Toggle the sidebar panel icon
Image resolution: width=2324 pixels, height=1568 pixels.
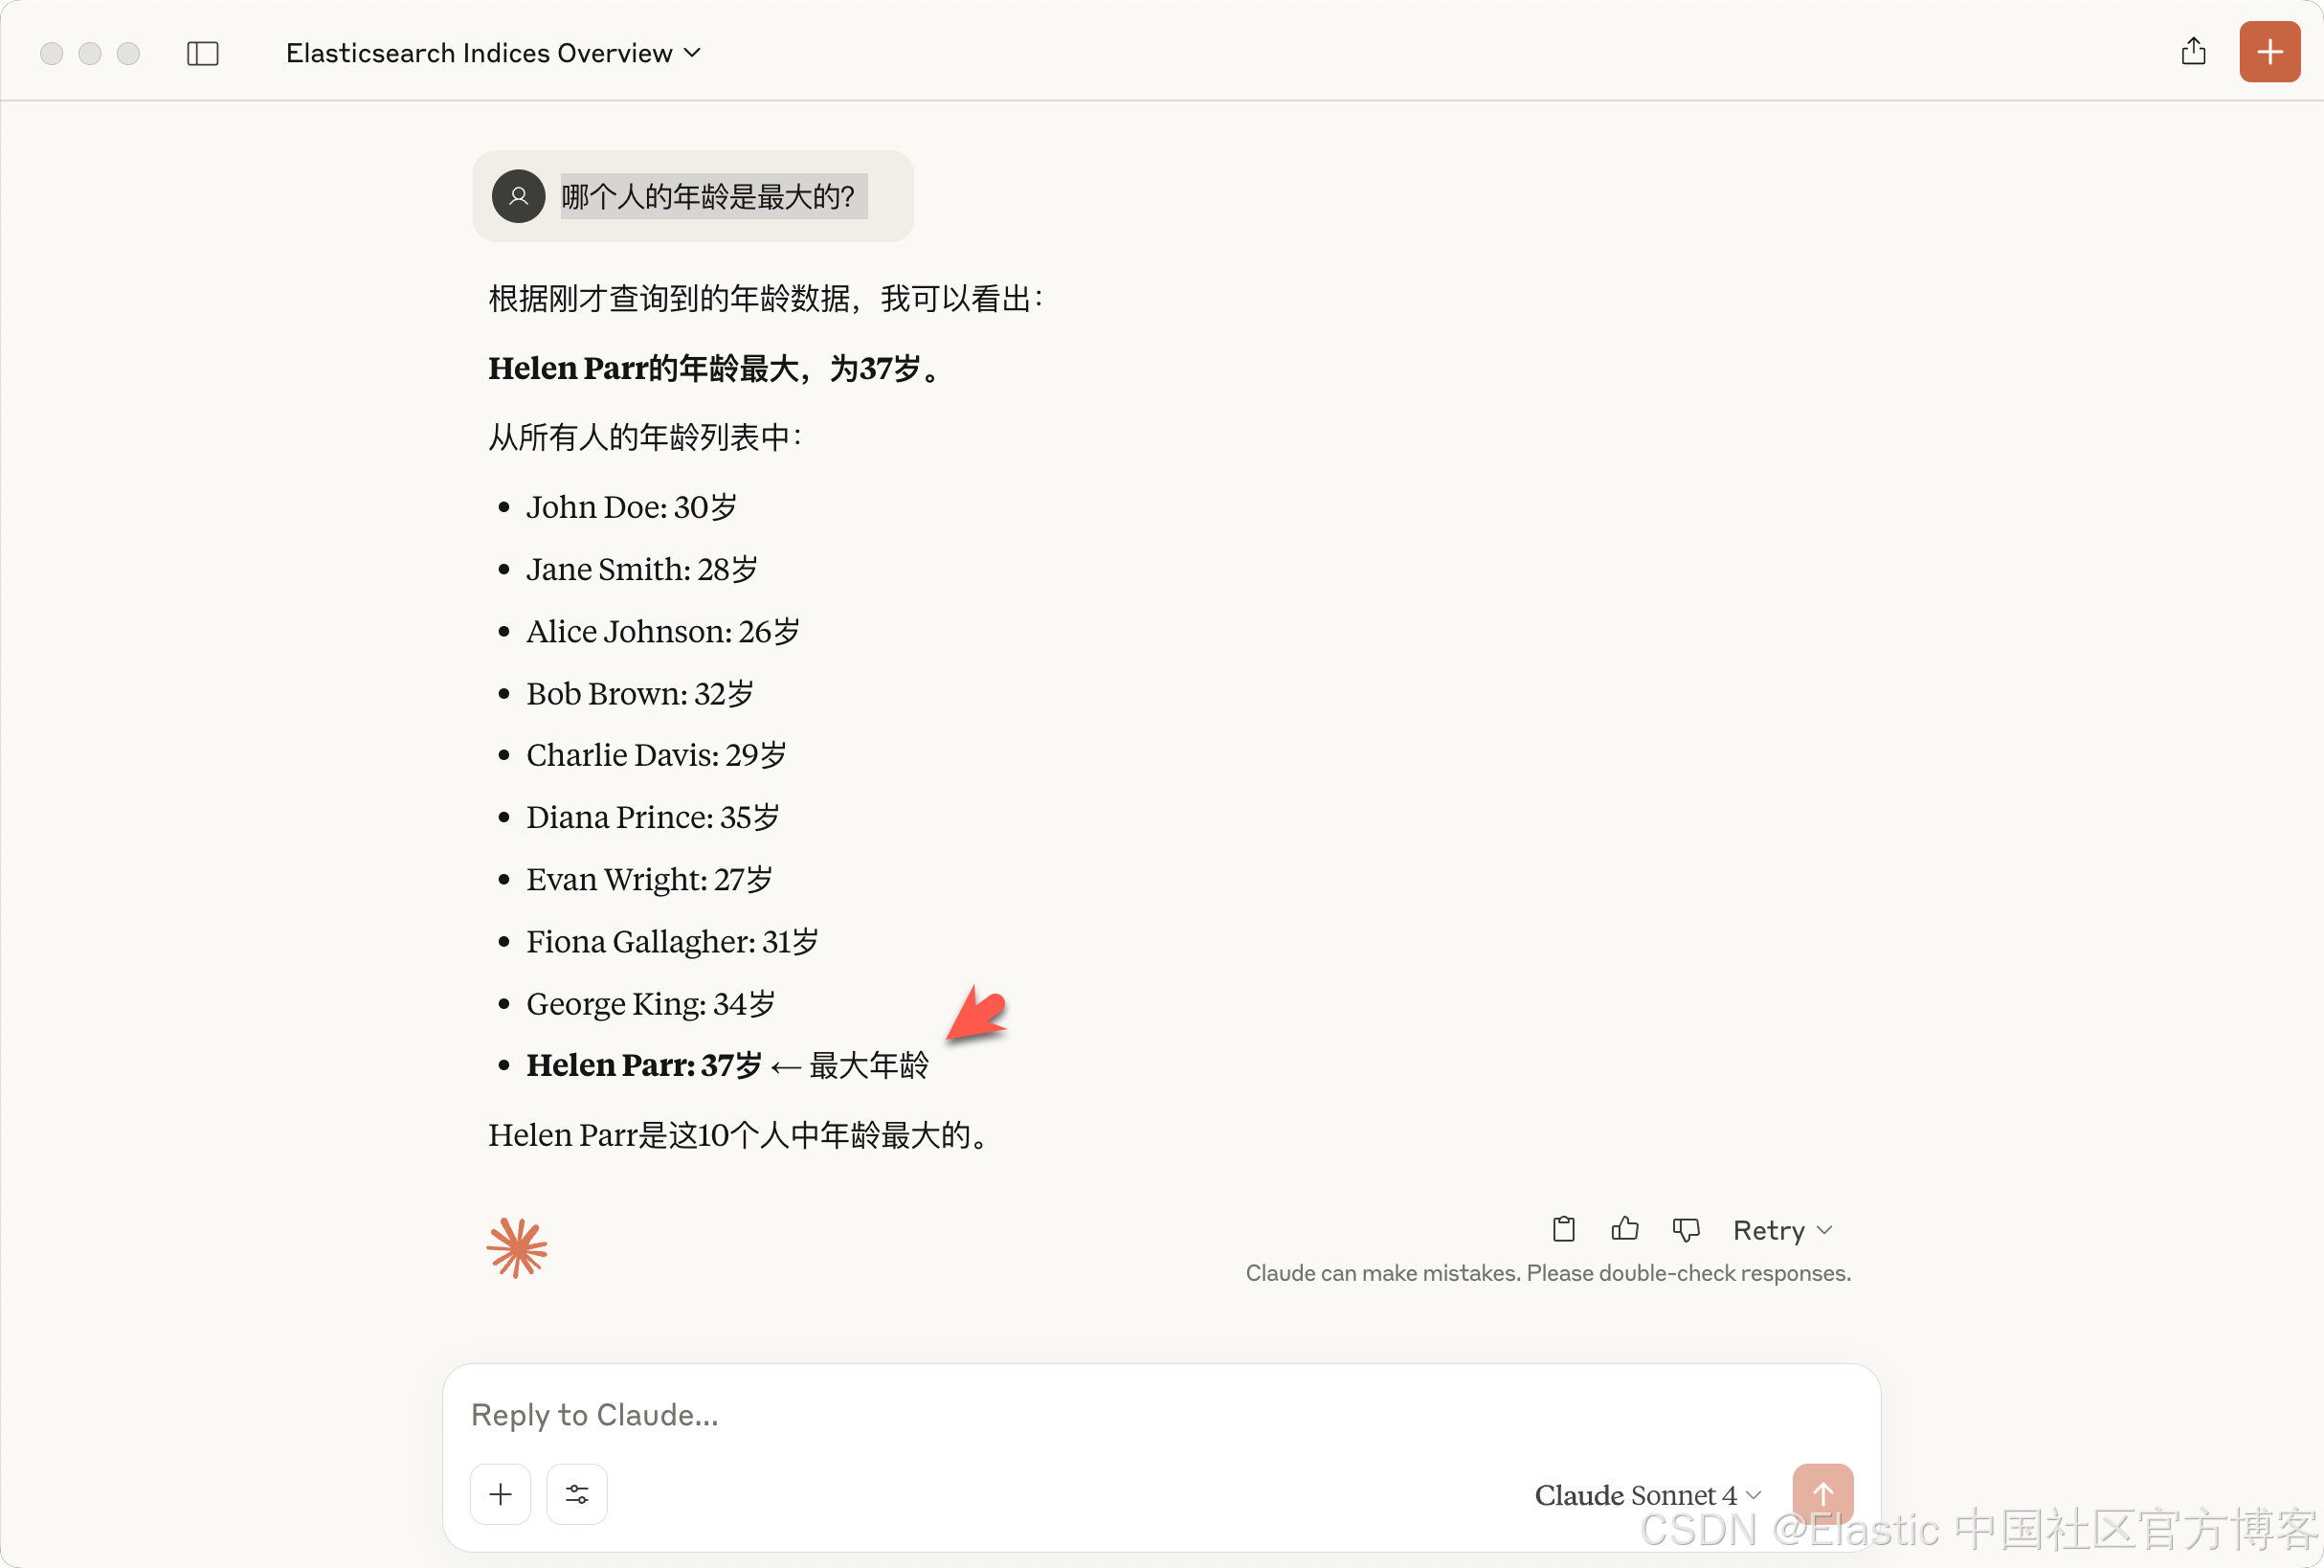point(203,53)
